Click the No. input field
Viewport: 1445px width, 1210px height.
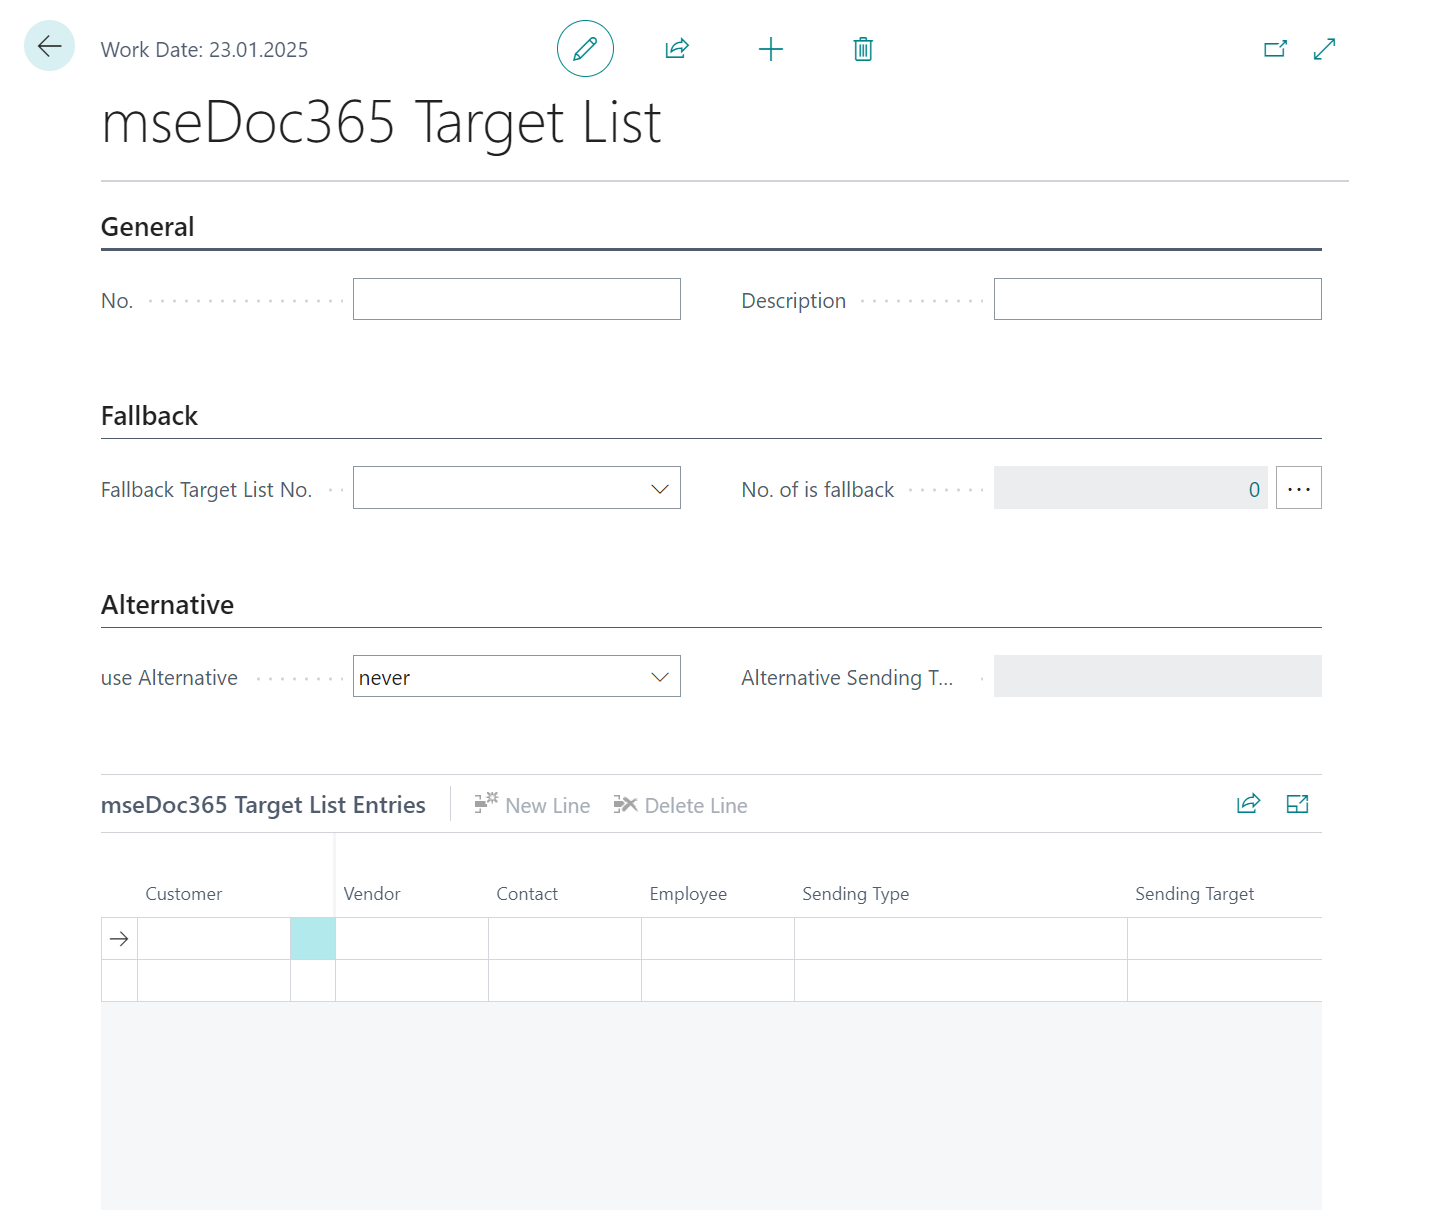click(x=516, y=300)
